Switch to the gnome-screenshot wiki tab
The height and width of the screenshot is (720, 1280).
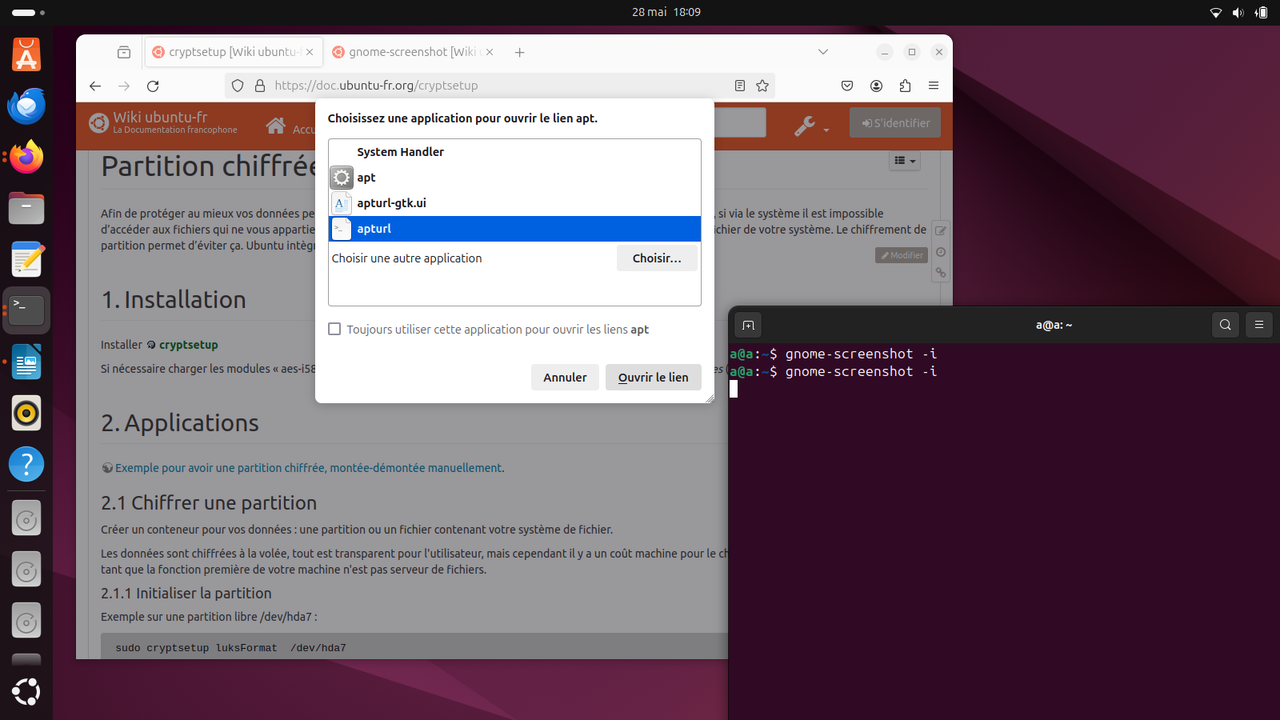tap(413, 52)
